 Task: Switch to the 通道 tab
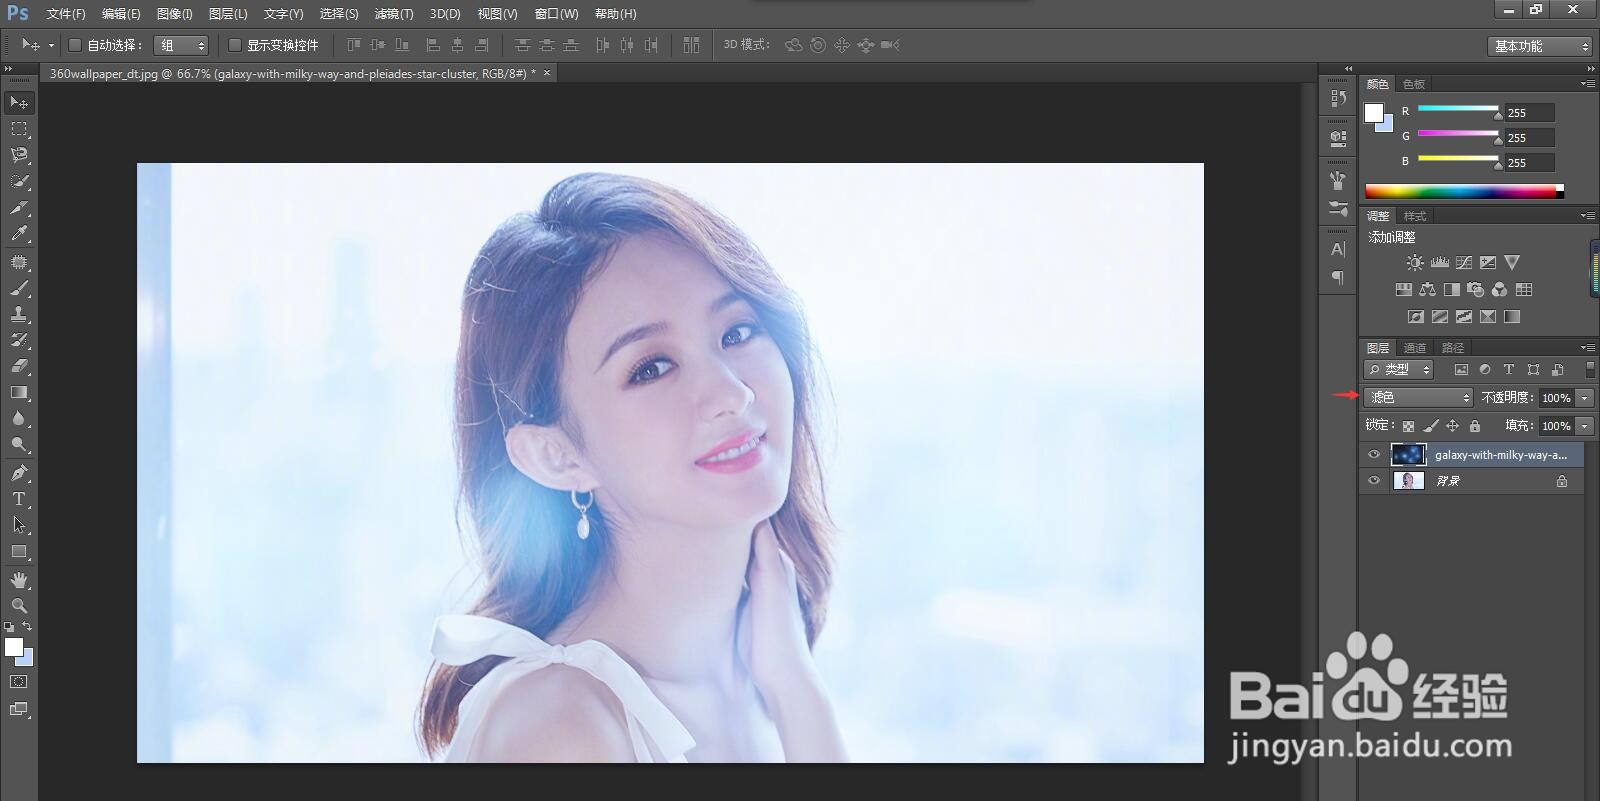(x=1415, y=348)
